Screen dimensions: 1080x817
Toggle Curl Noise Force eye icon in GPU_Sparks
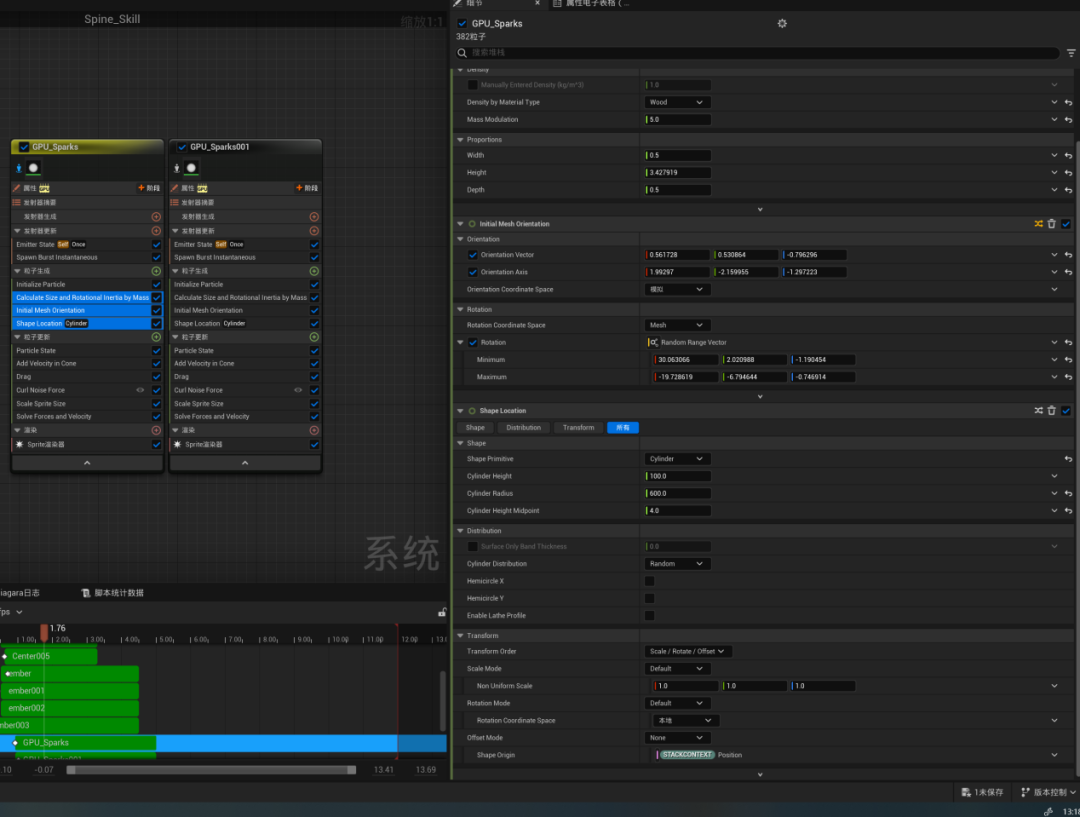click(x=140, y=390)
